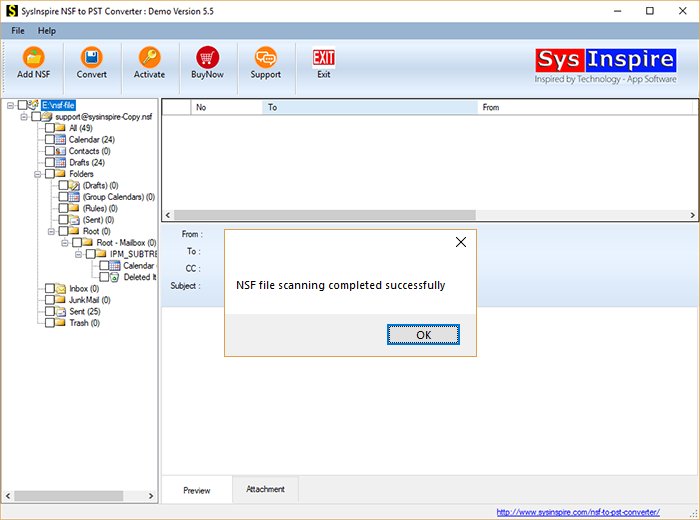700x520 pixels.
Task: Click the Drafts (24) folder icon
Action: click(60, 162)
